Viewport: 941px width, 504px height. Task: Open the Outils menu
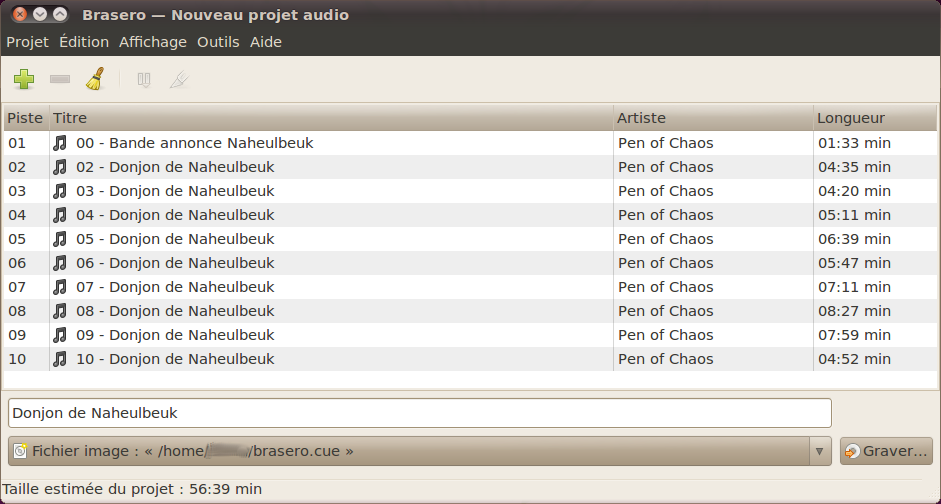218,42
